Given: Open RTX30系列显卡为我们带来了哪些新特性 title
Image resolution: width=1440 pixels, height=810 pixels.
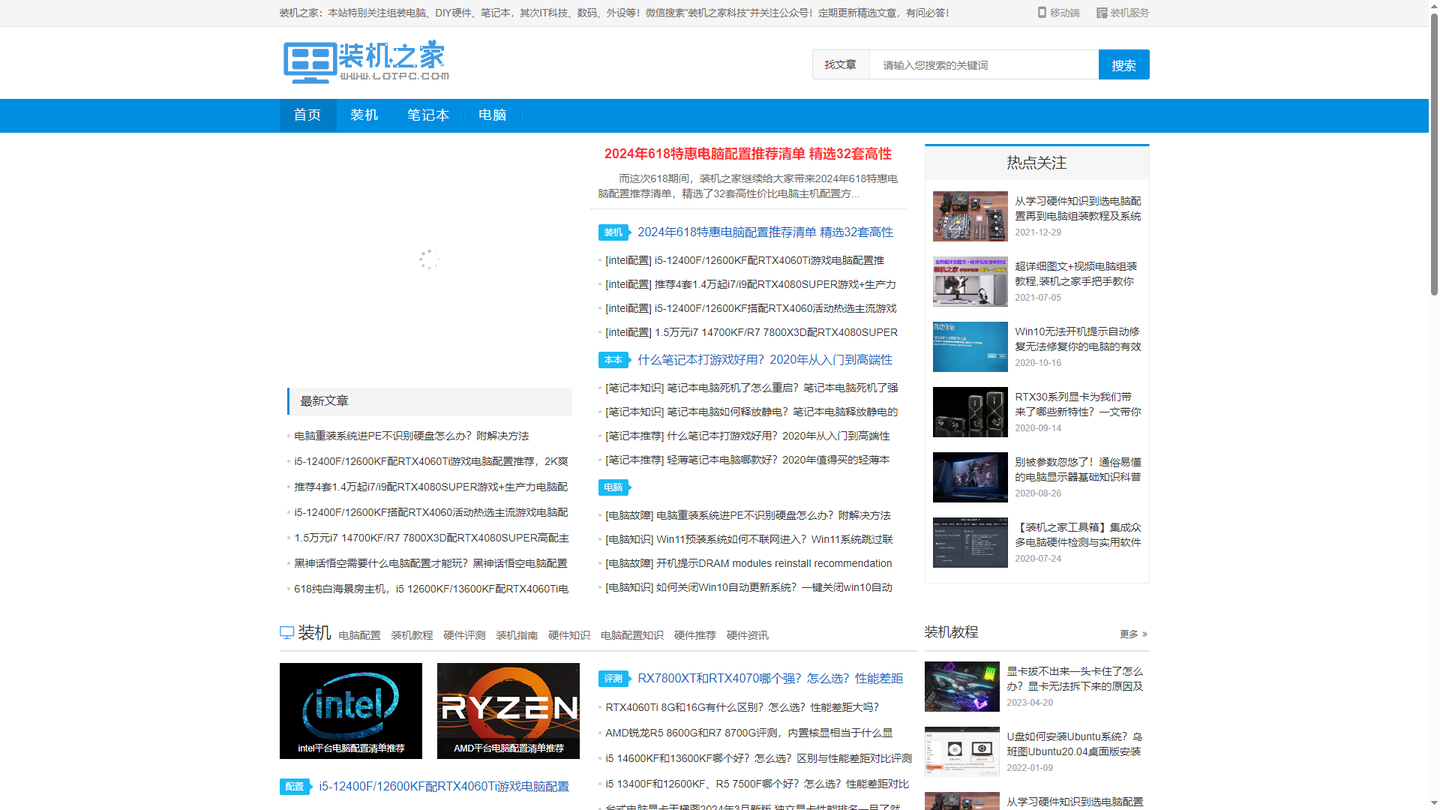Looking at the screenshot, I should 1078,404.
